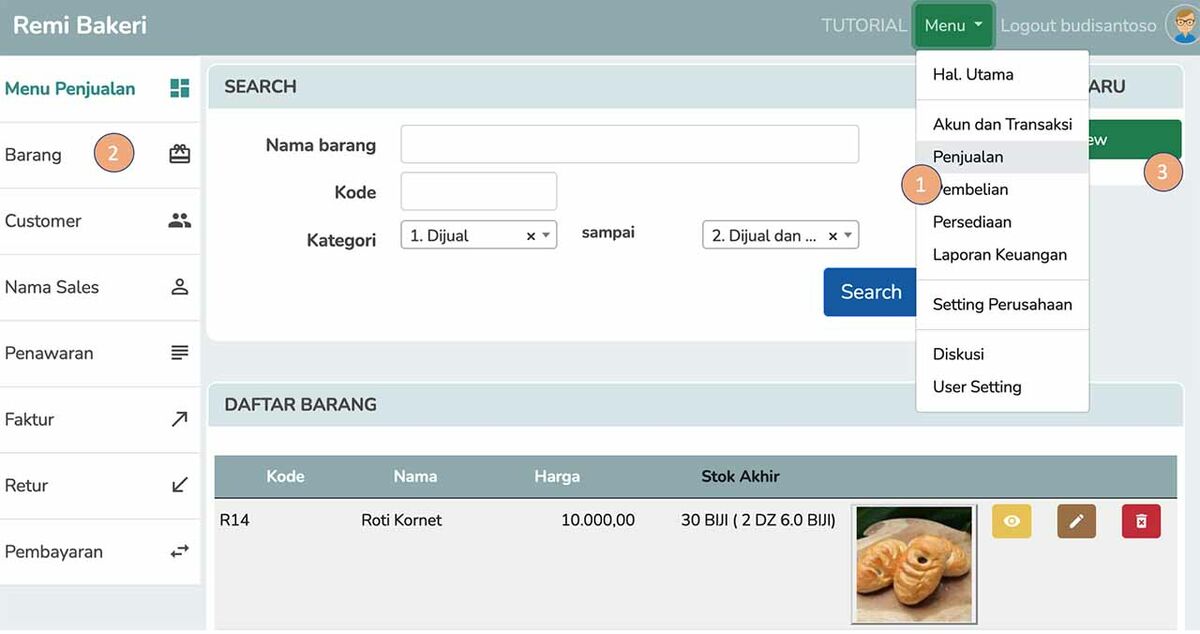Click the Nama Sales person icon
The height and width of the screenshot is (634, 1200).
coord(179,287)
